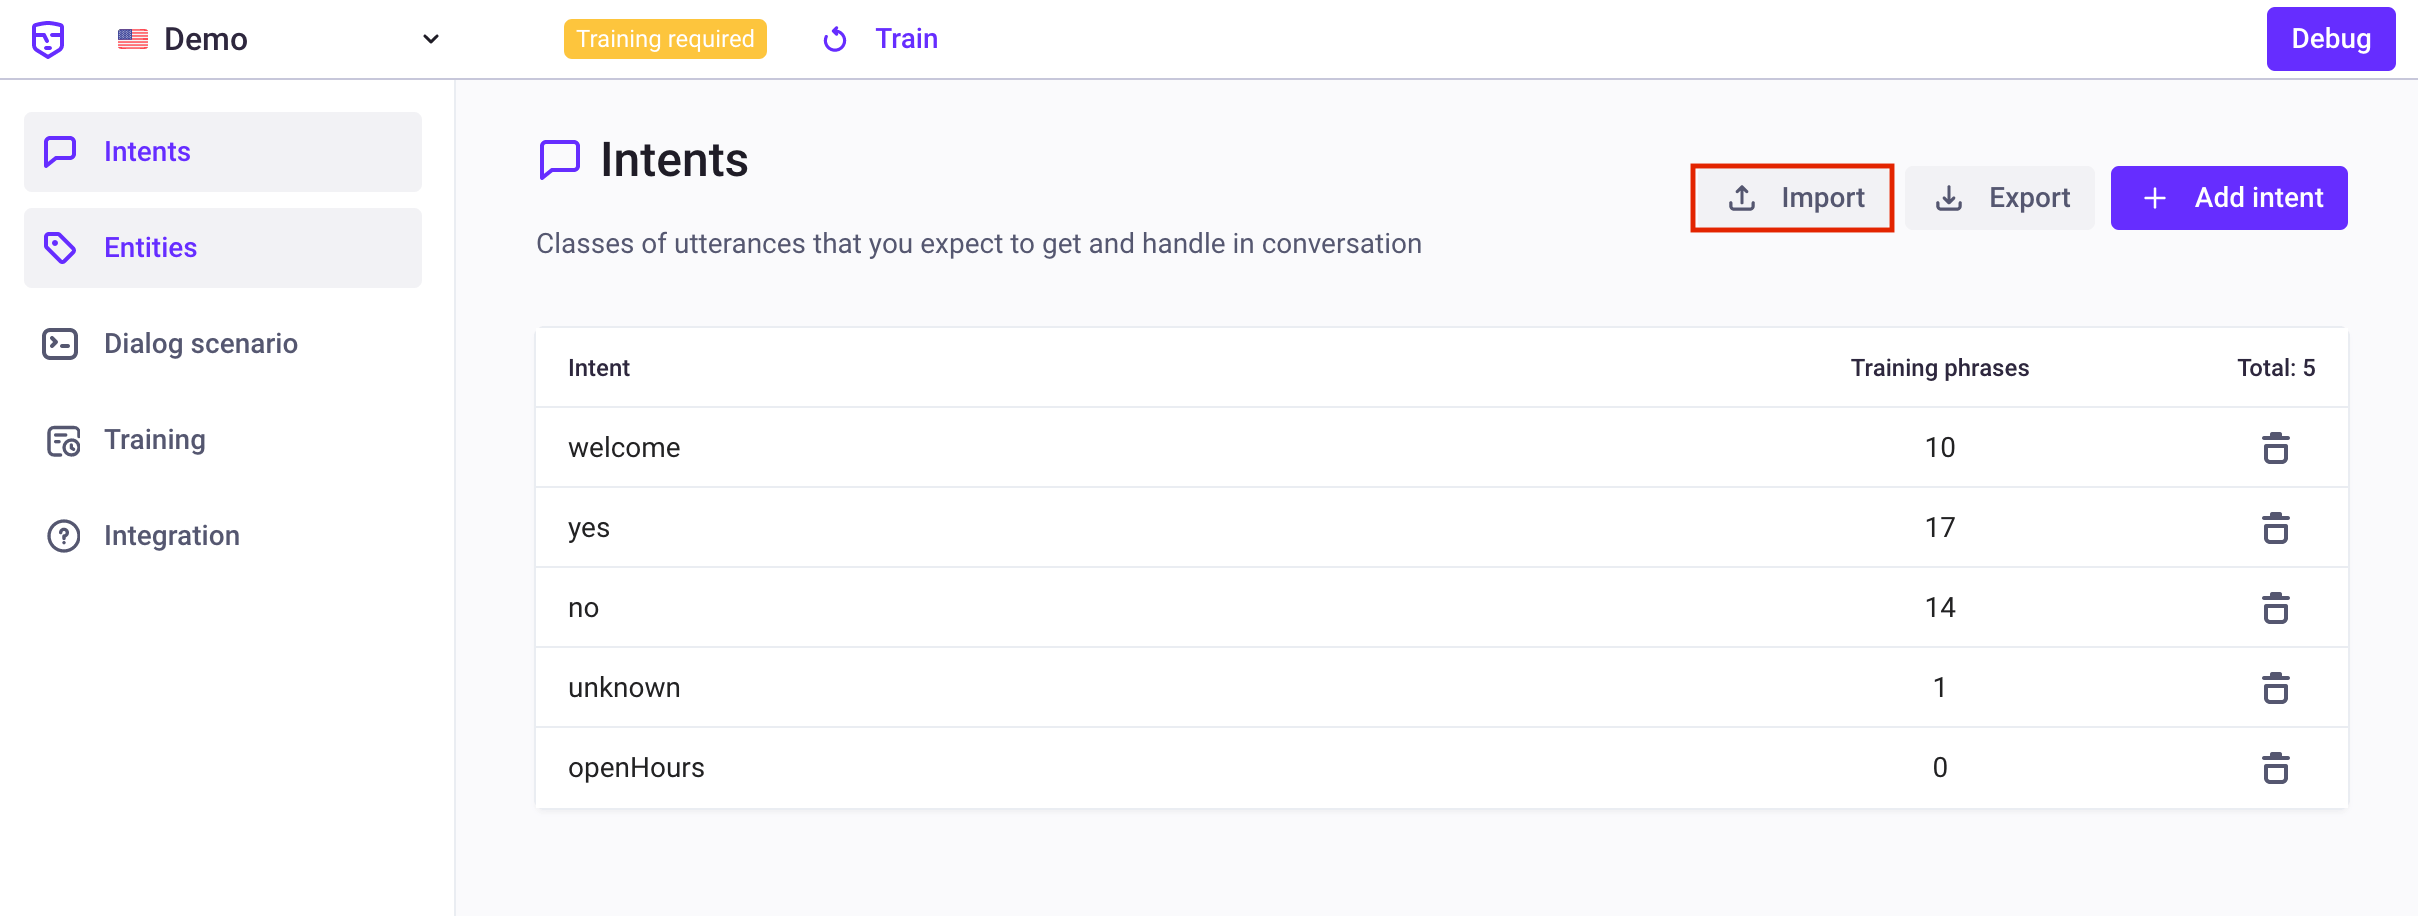The width and height of the screenshot is (2418, 916).
Task: Open the Integration section
Action: point(223,536)
